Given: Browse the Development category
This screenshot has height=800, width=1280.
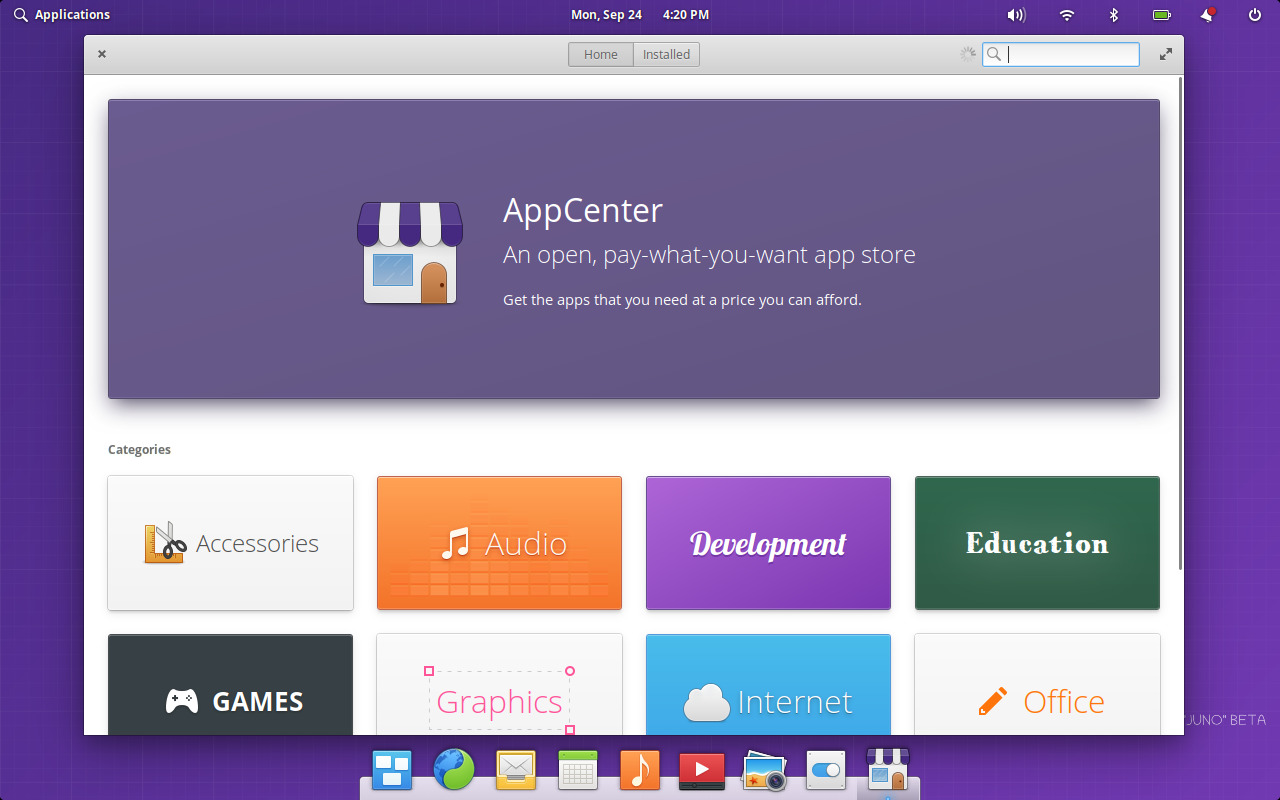Looking at the screenshot, I should point(768,543).
